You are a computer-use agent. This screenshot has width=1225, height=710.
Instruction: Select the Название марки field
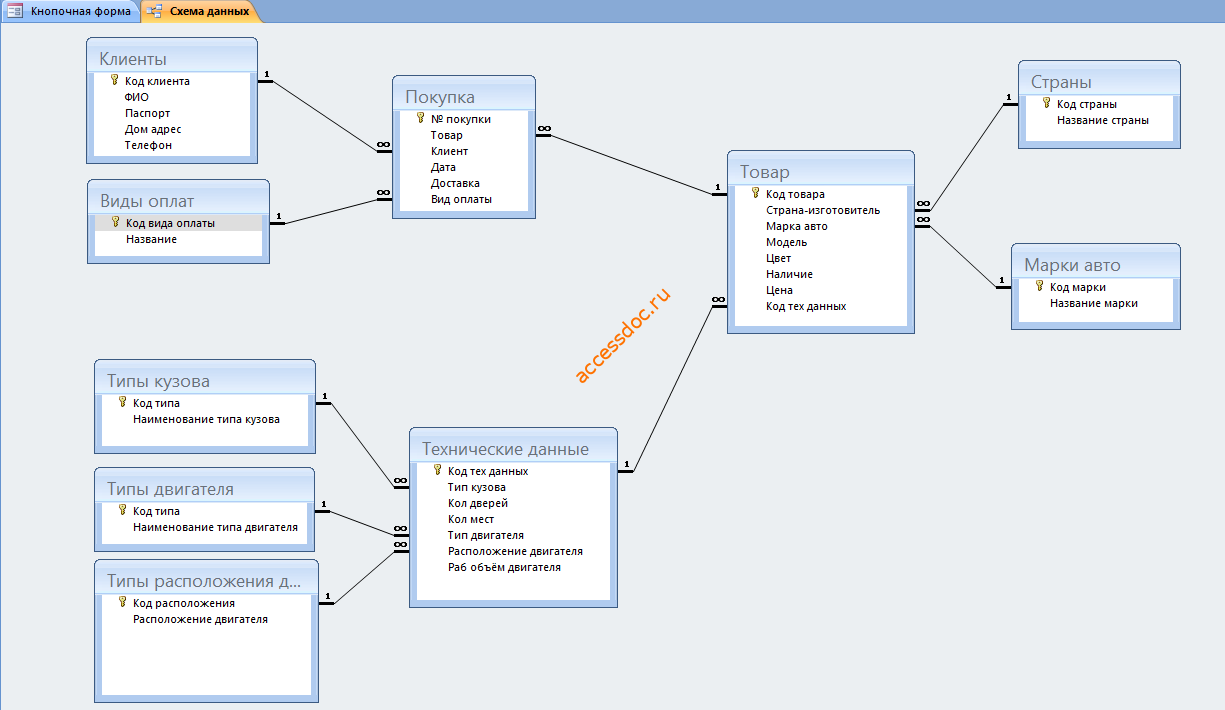[x=1096, y=303]
